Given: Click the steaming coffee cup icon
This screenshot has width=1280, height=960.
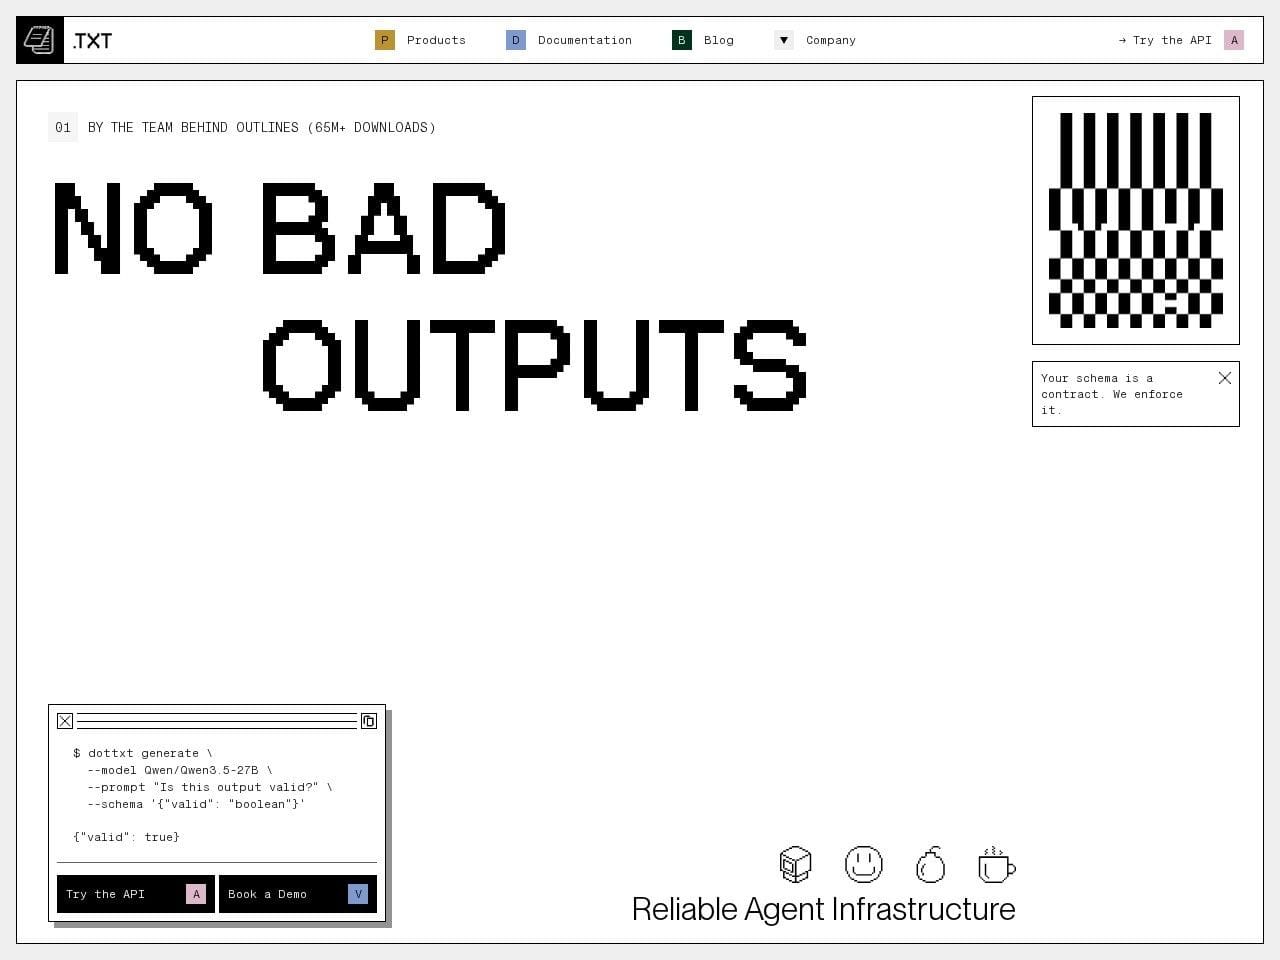Looking at the screenshot, I should click(x=997, y=865).
